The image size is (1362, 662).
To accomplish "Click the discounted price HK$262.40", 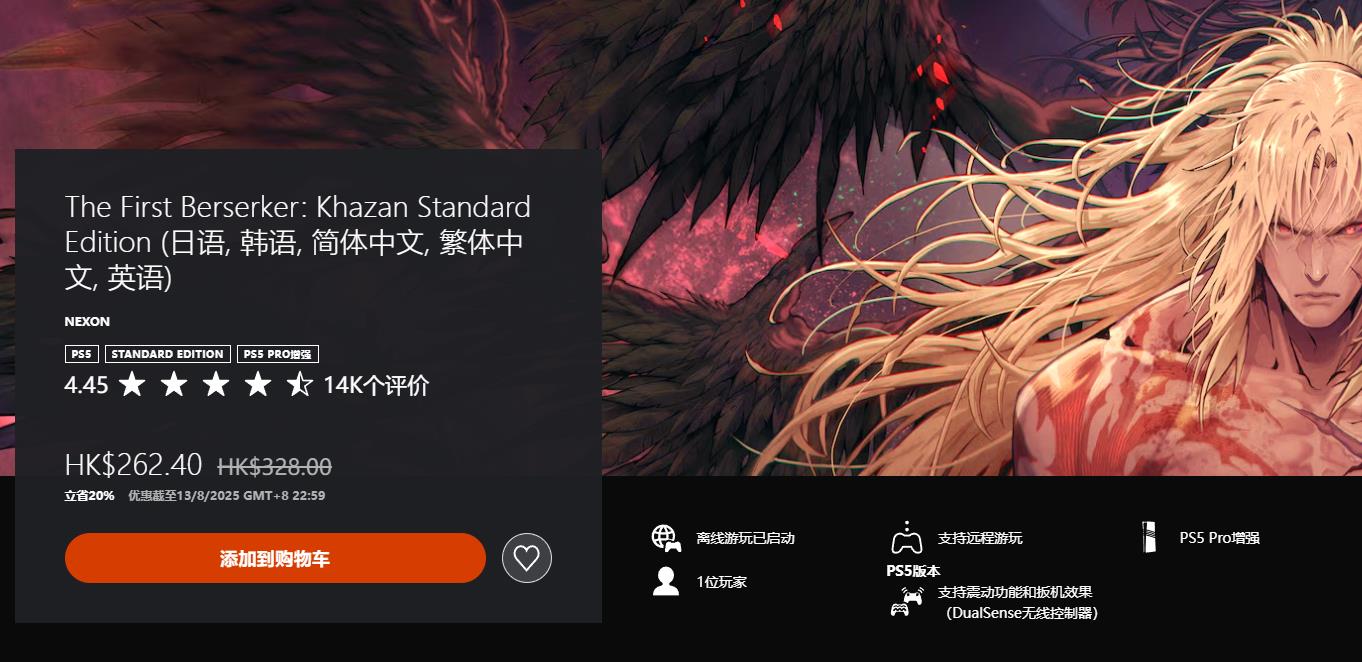I will click(x=134, y=465).
